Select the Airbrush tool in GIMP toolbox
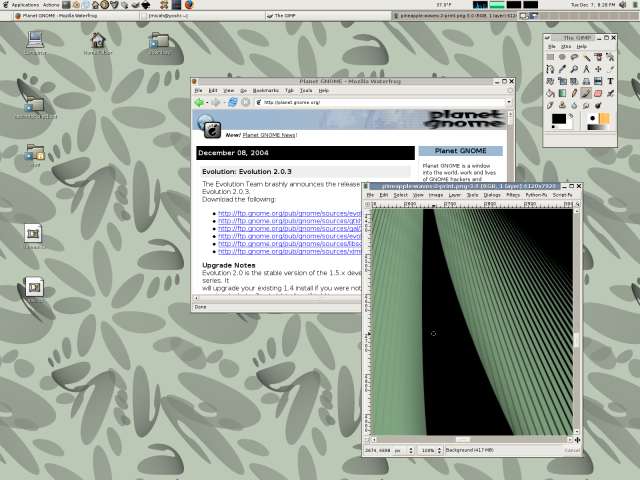The image size is (640, 480). 610,93
